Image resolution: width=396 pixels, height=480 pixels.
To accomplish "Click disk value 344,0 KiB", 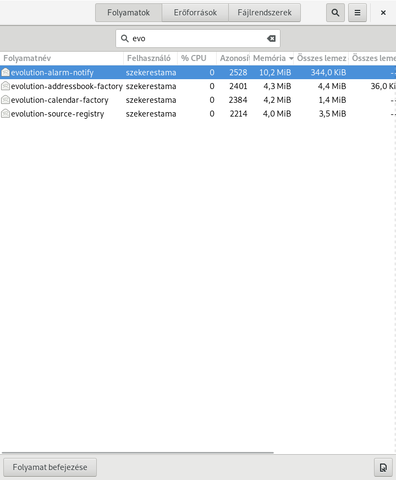I will point(328,72).
